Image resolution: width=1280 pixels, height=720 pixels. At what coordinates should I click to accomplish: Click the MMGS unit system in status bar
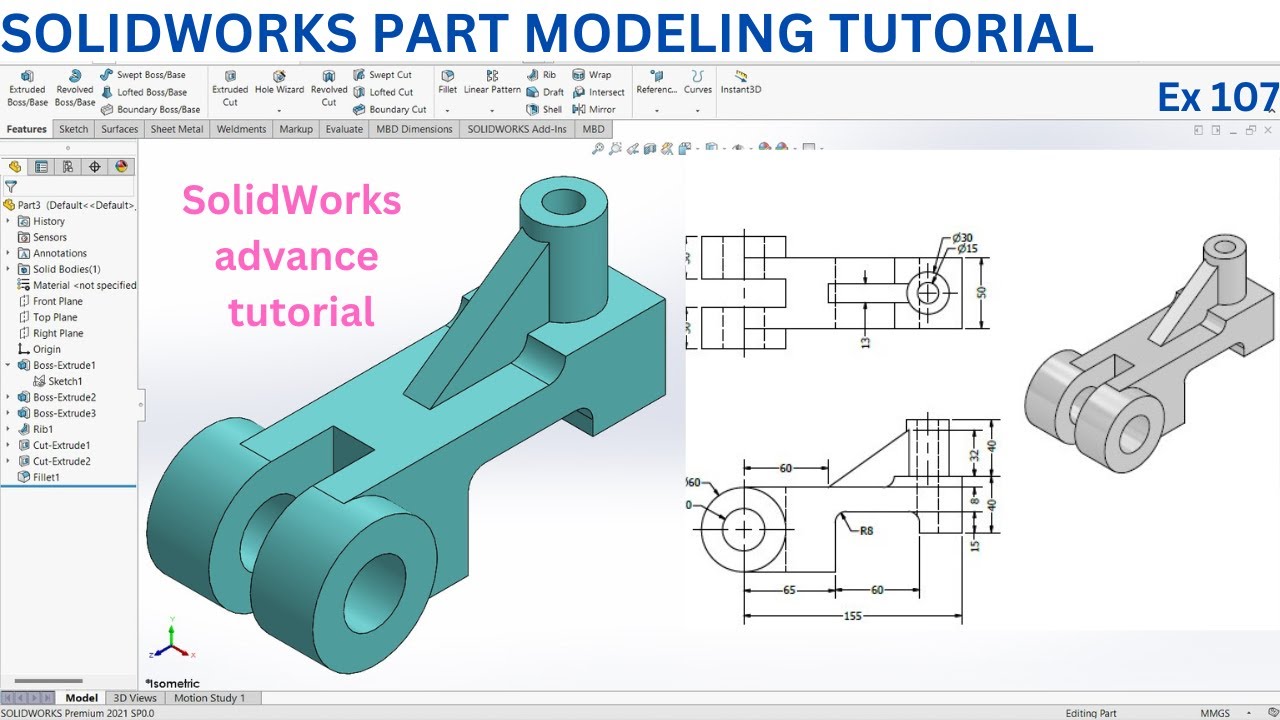pyautogui.click(x=1215, y=713)
